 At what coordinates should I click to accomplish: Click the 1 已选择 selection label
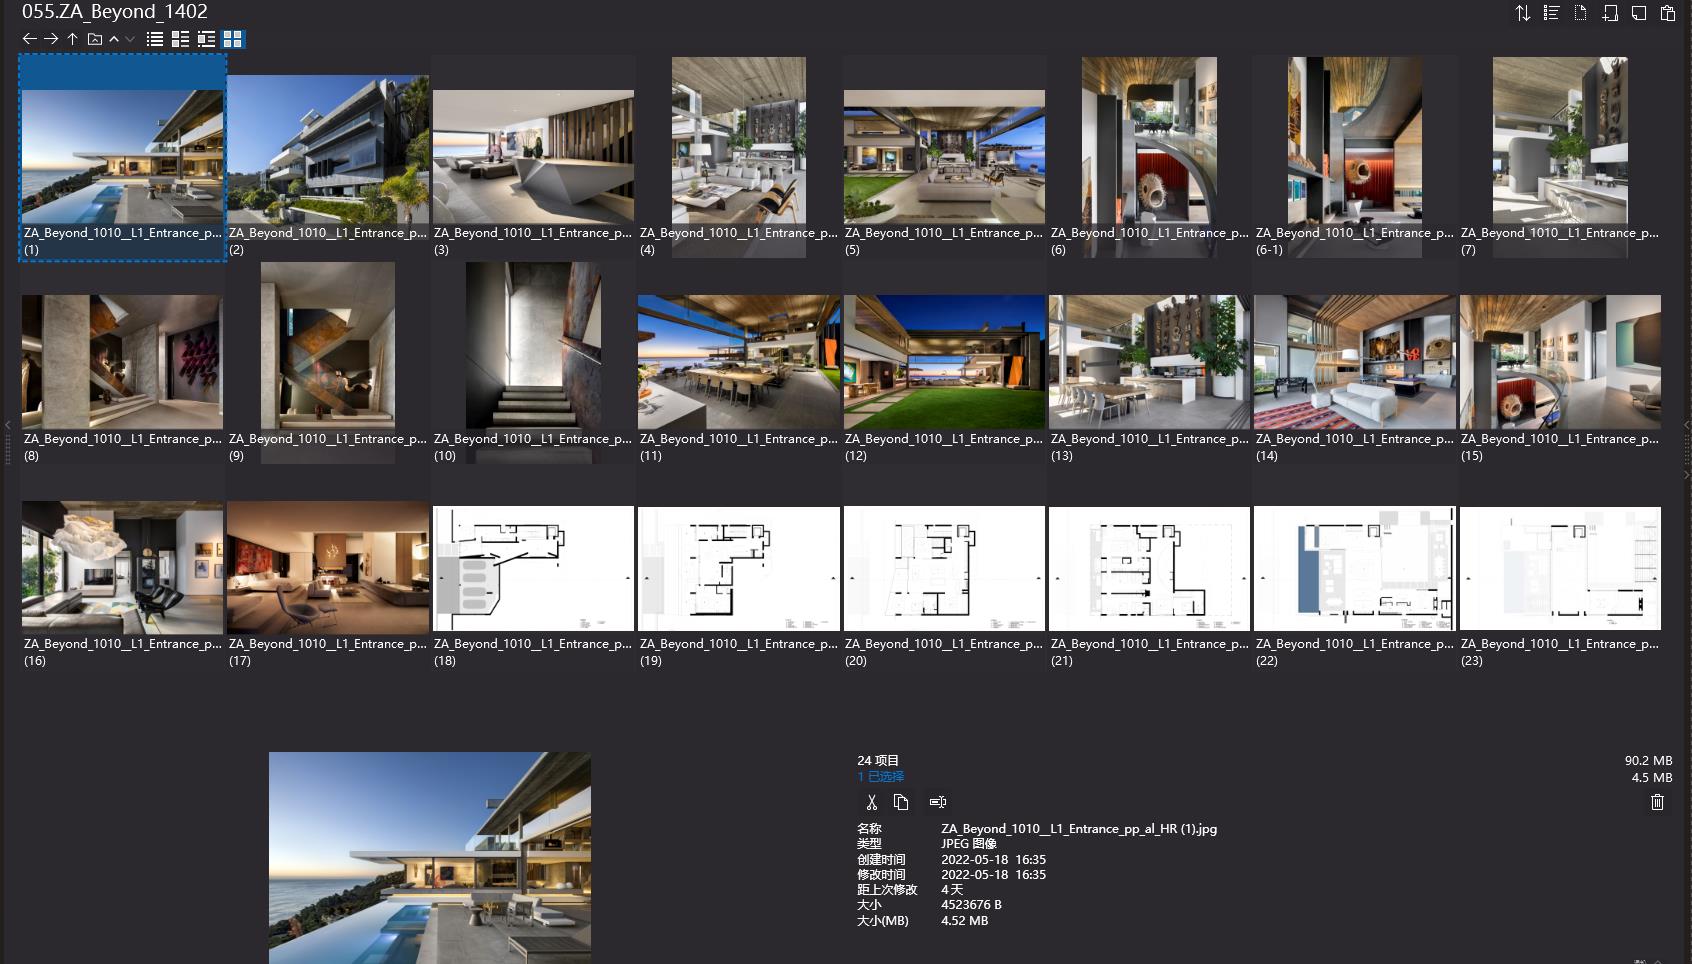(x=878, y=775)
